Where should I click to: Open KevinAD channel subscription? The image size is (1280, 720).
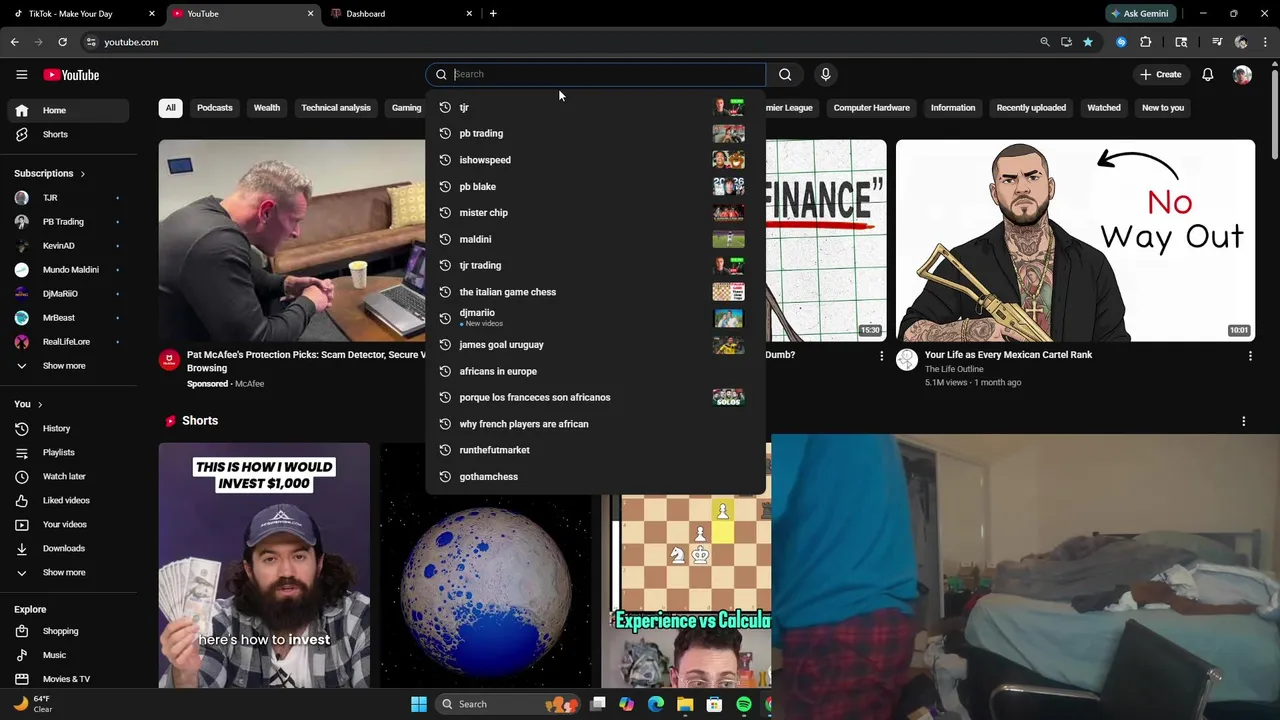click(x=68, y=246)
